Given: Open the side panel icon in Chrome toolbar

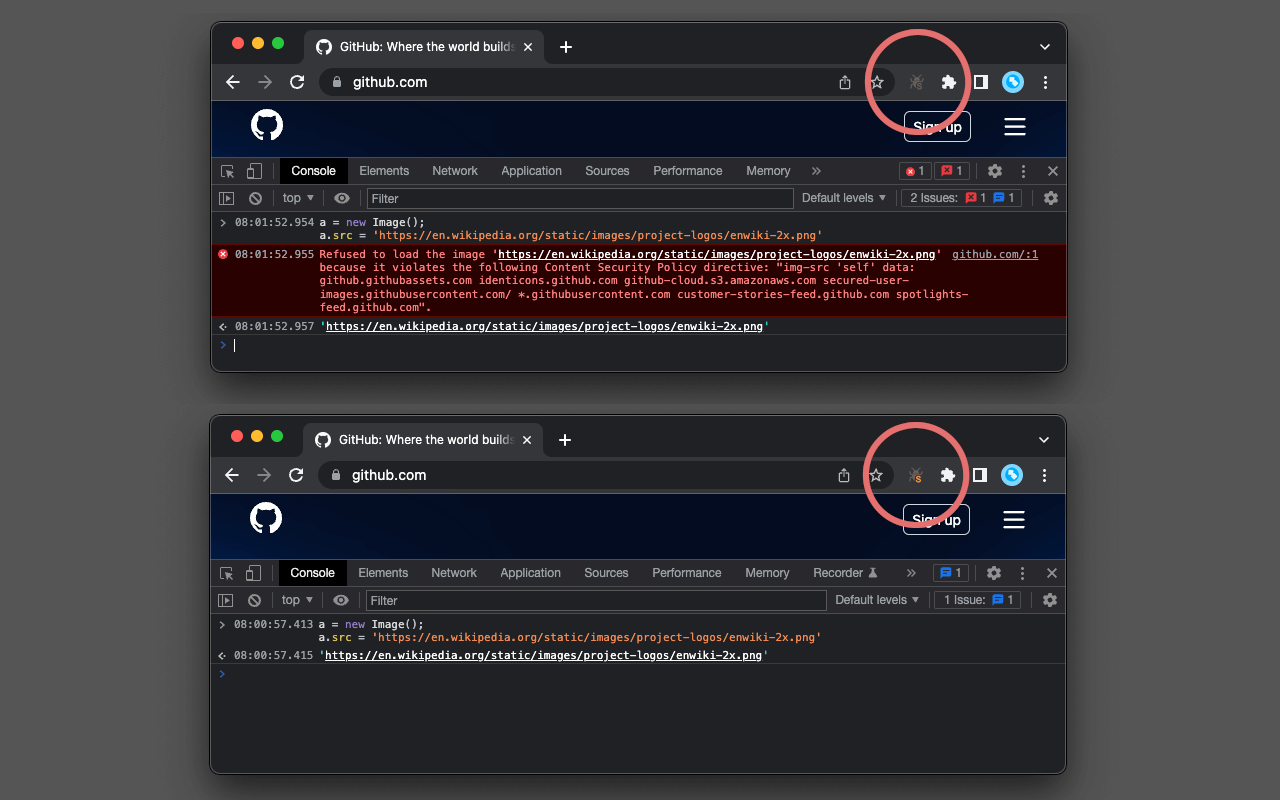Looking at the screenshot, I should (979, 82).
